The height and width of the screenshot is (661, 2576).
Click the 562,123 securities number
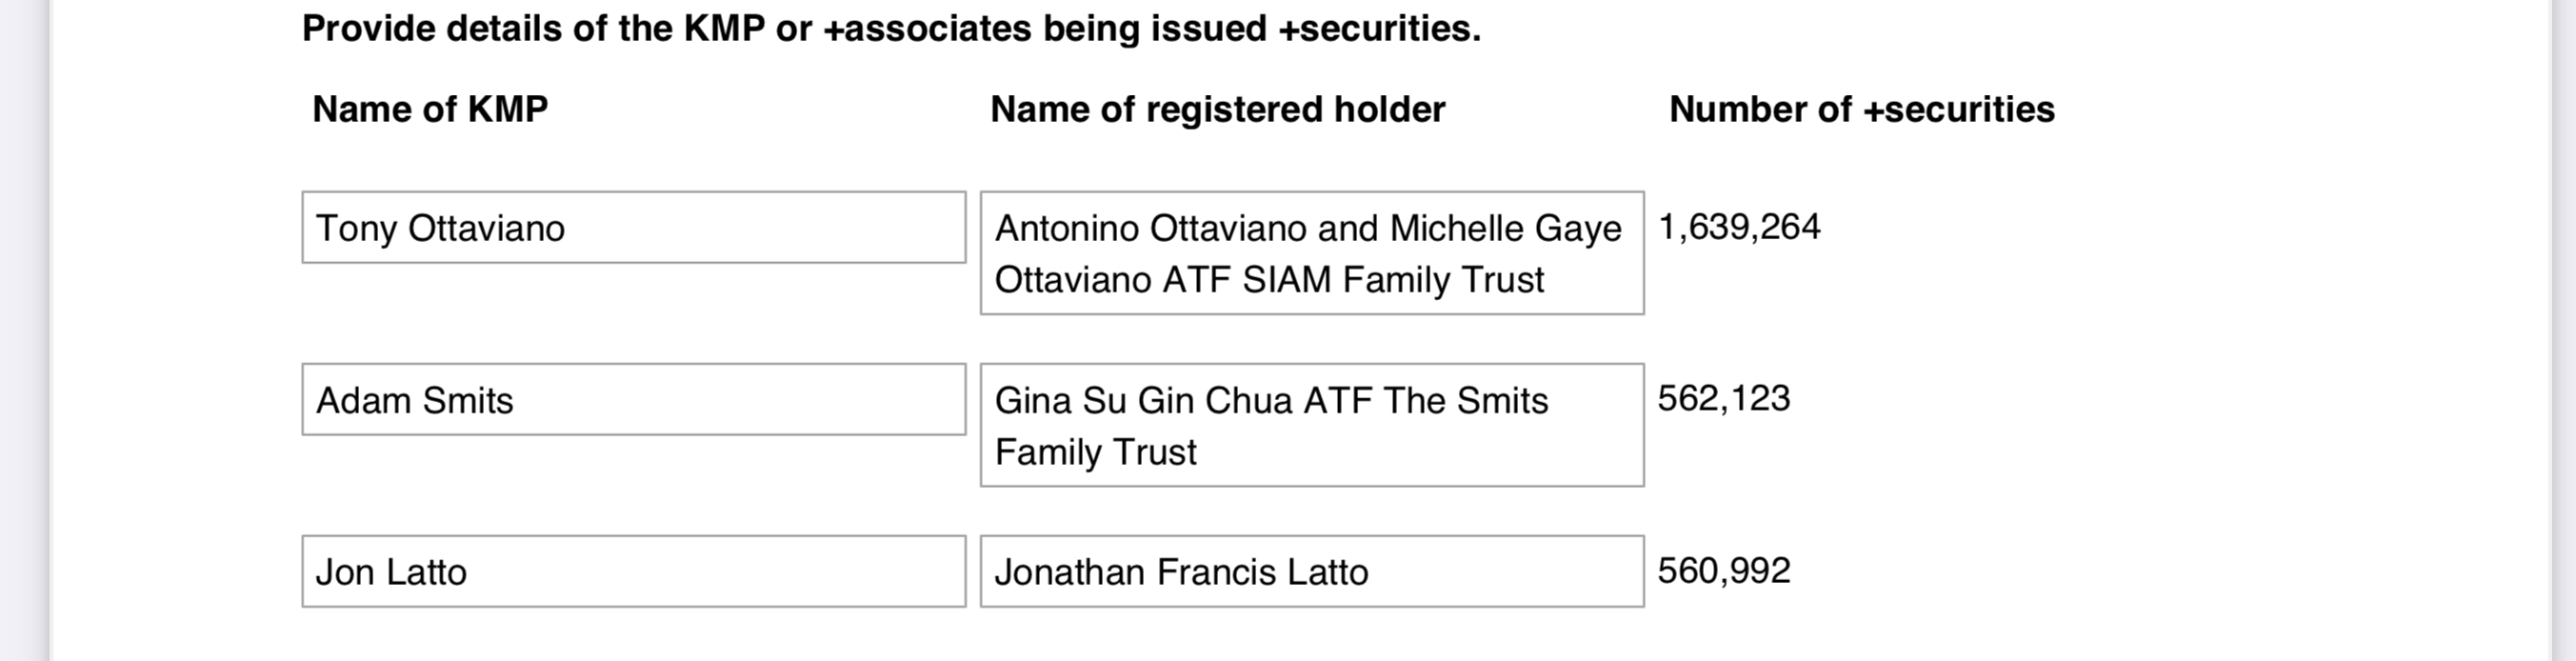point(1724,399)
